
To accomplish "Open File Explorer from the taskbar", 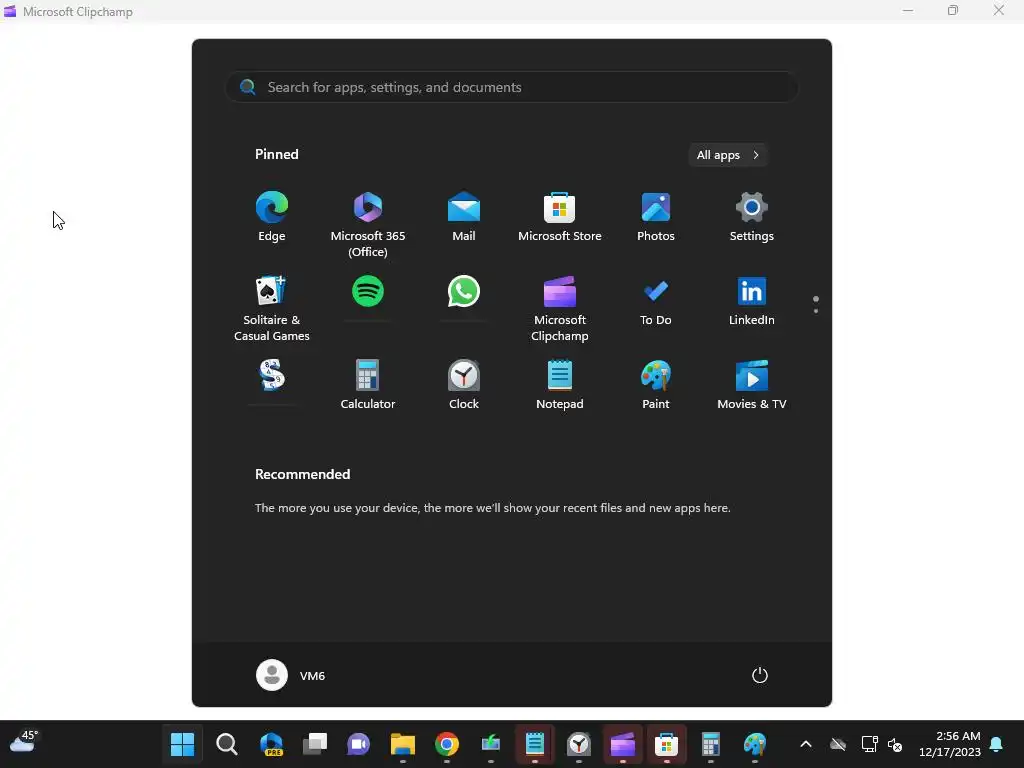I will point(403,744).
